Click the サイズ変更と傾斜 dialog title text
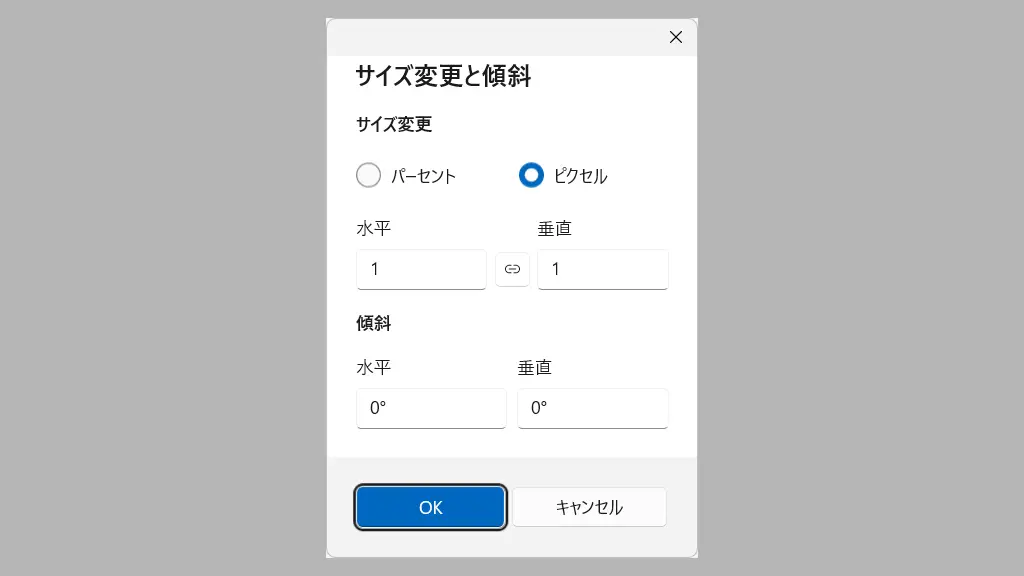 tap(443, 76)
